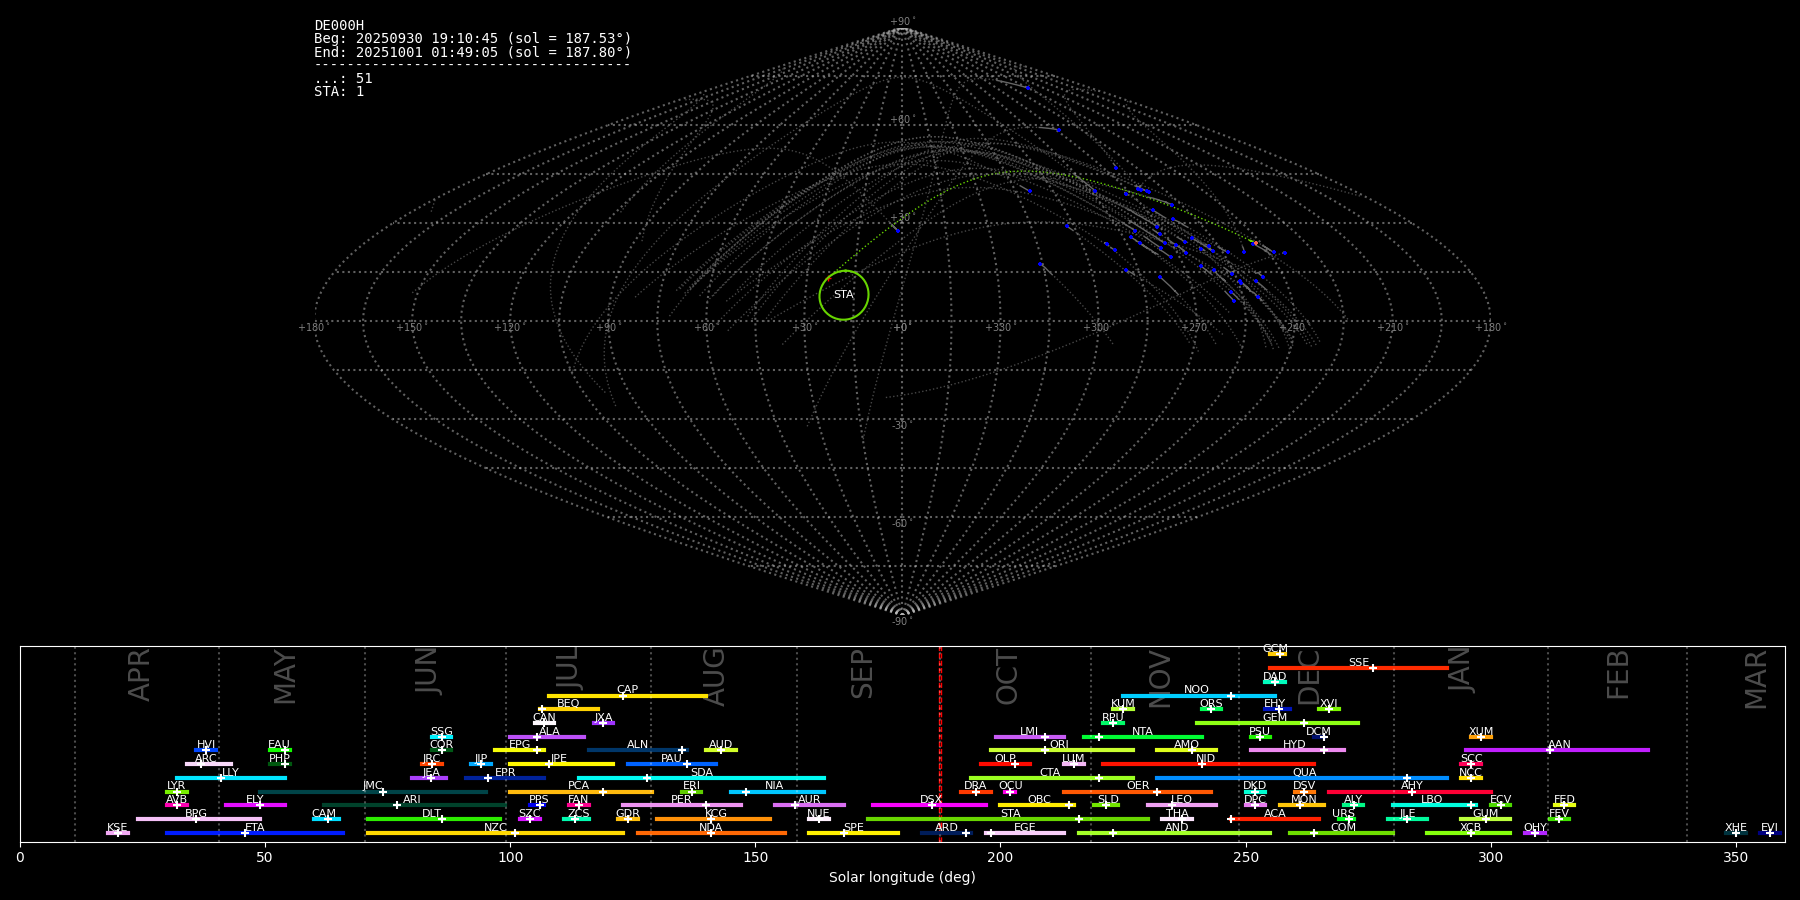This screenshot has width=1800, height=900.
Task: Select the DE000H station header text
Action: click(339, 26)
